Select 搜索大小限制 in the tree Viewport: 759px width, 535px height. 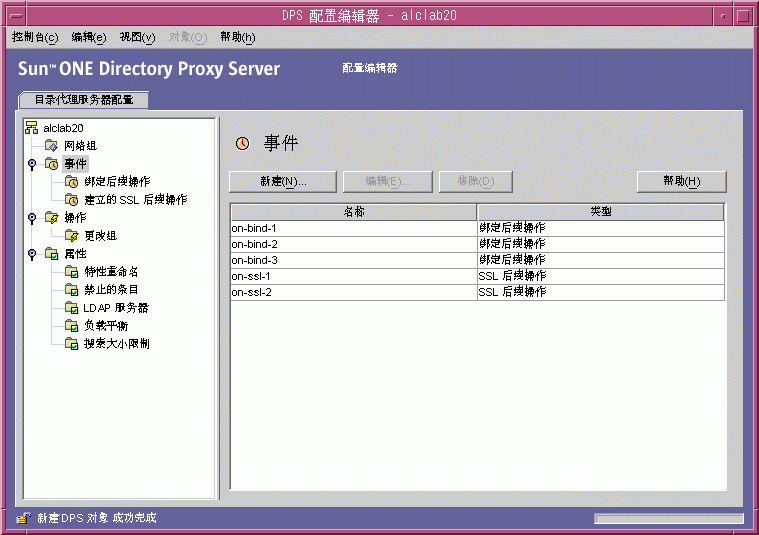coord(117,344)
